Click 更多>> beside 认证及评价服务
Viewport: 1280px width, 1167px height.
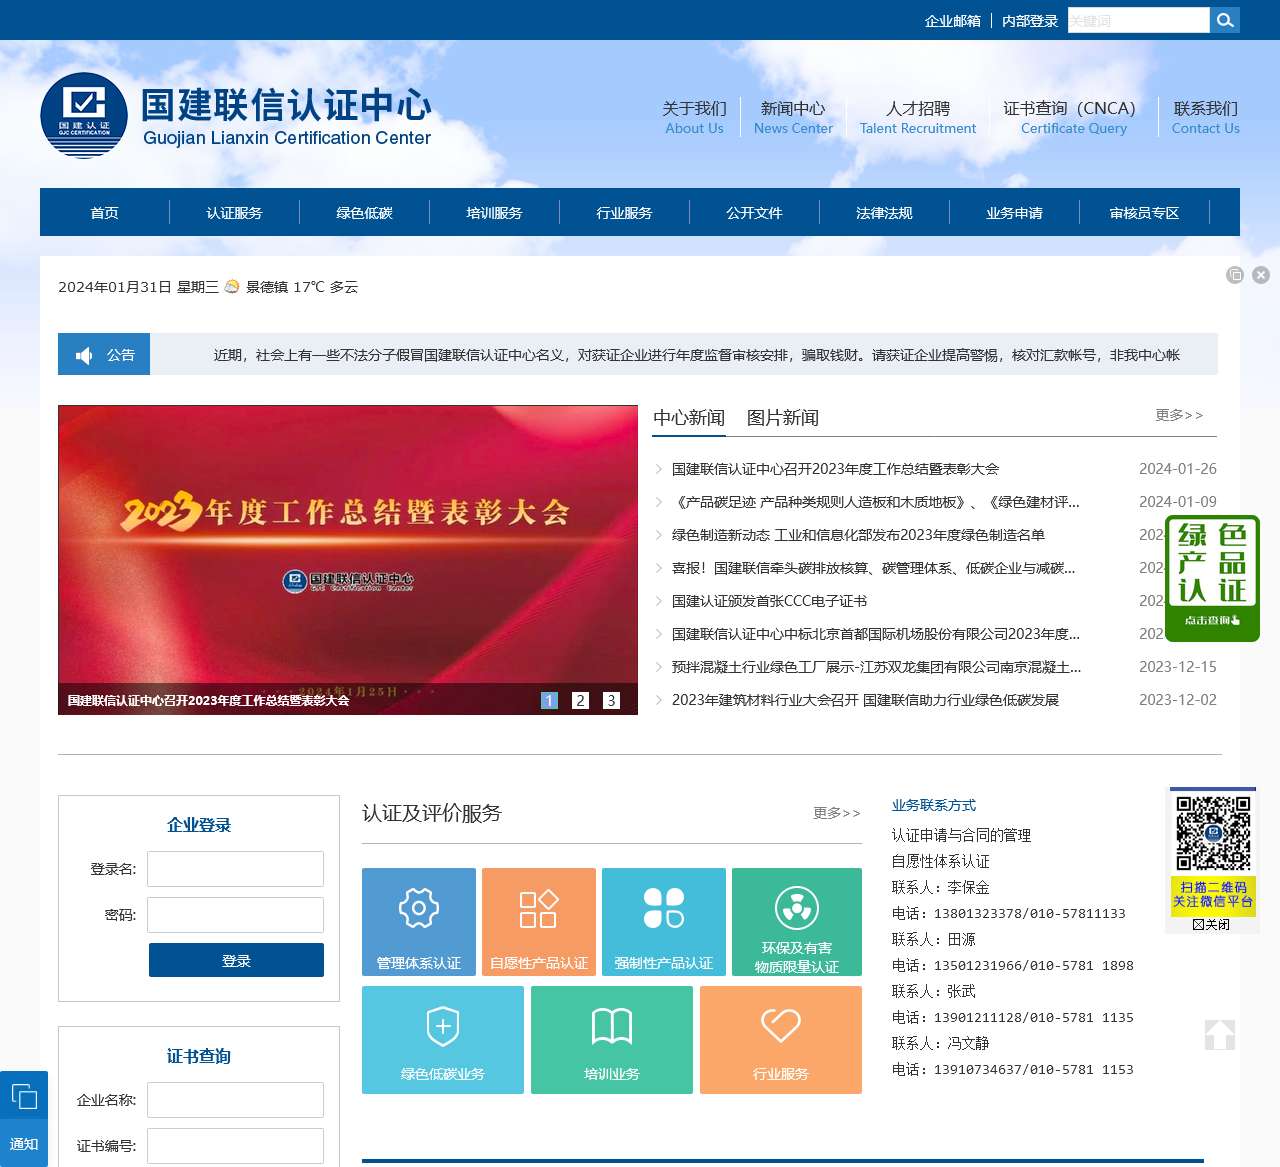tap(837, 813)
